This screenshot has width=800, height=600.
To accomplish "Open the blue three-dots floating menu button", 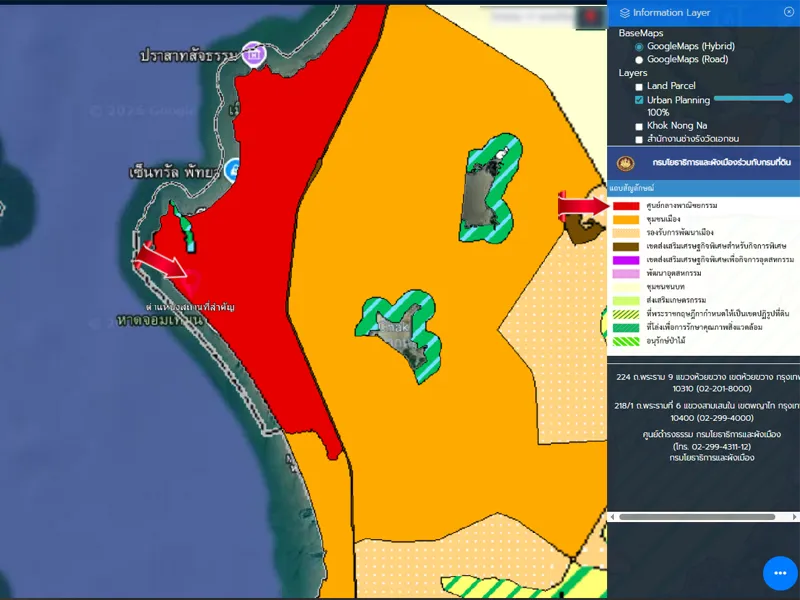I will coord(780,573).
